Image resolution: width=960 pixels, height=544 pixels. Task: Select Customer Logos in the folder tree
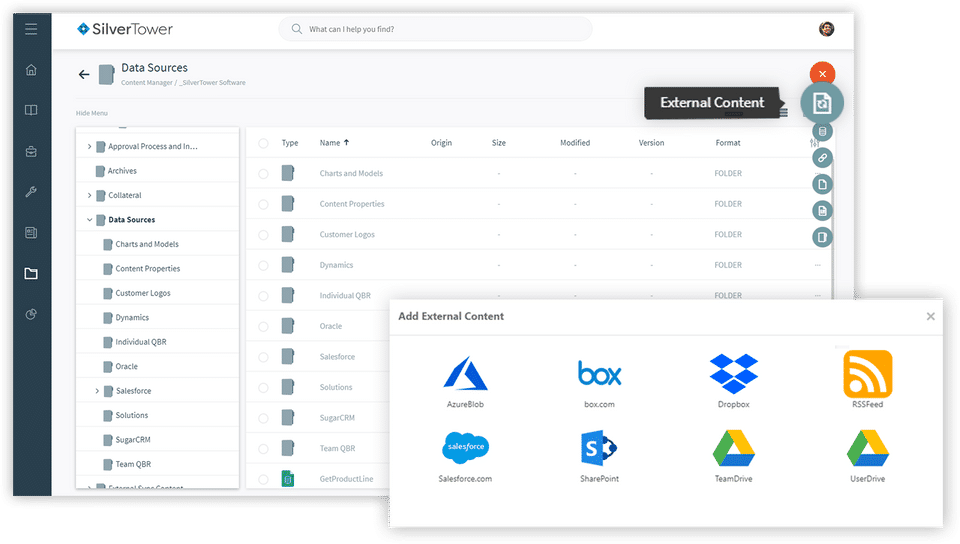[x=143, y=293]
